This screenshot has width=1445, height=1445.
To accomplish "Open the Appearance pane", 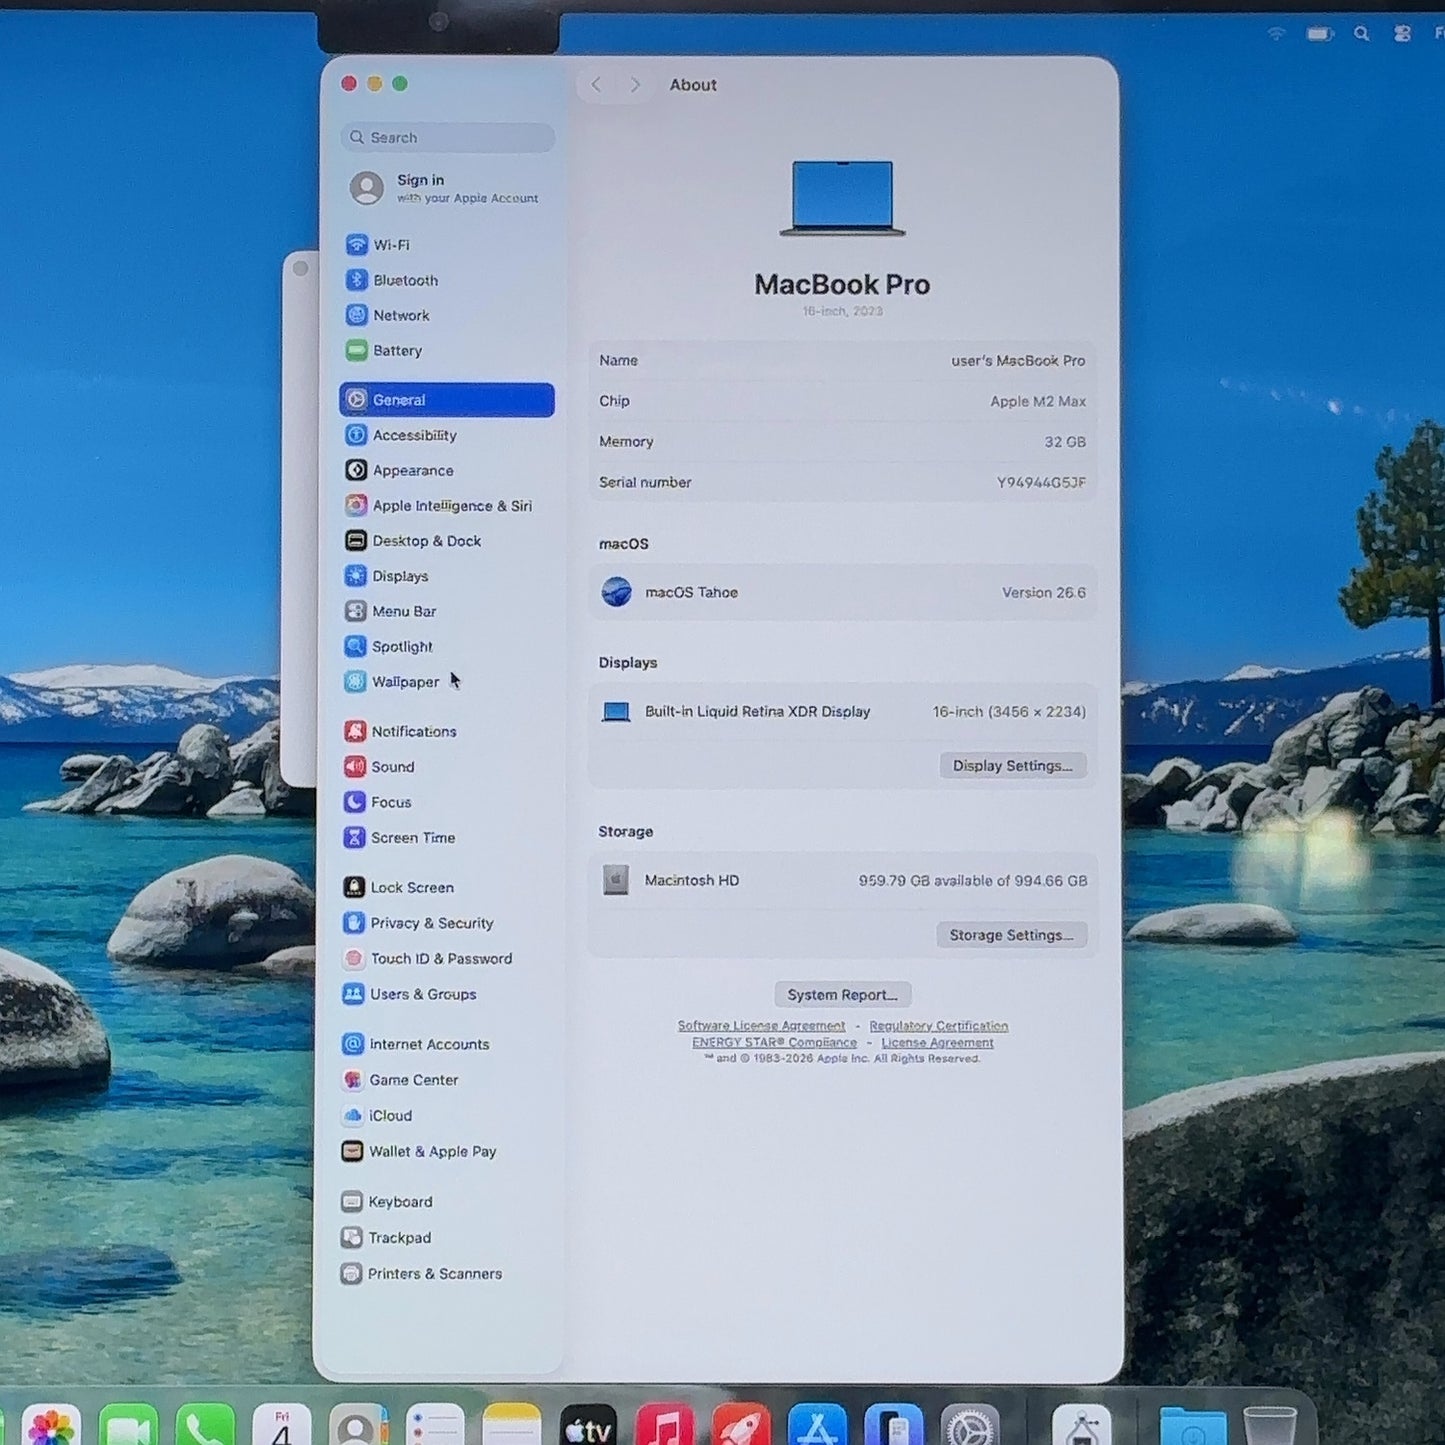I will [x=446, y=470].
